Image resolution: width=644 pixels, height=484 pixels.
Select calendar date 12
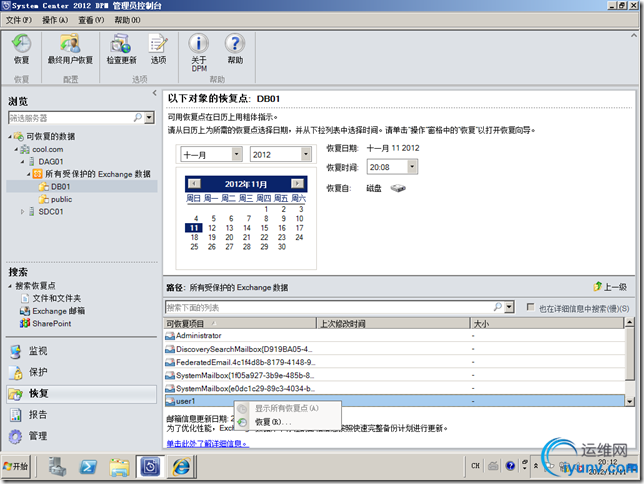click(212, 228)
